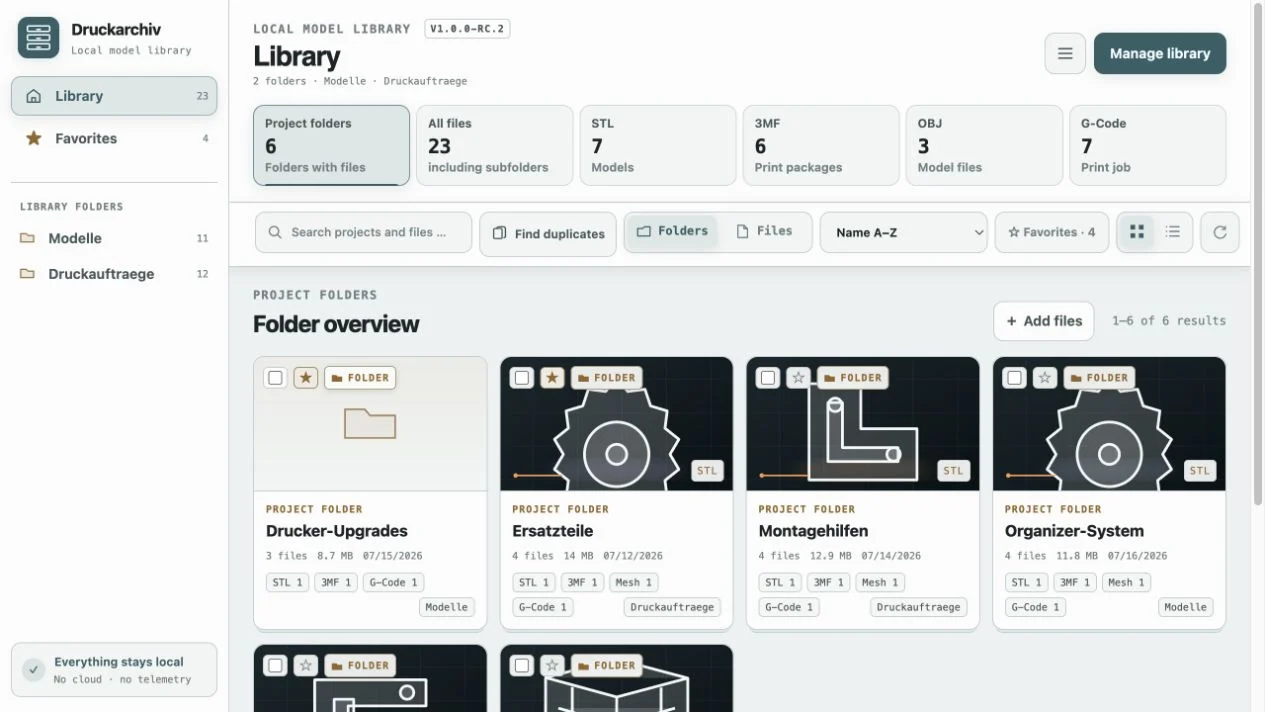Select the Drucker-Upgrades folder checkbox
1265x712 pixels.
[275, 378]
